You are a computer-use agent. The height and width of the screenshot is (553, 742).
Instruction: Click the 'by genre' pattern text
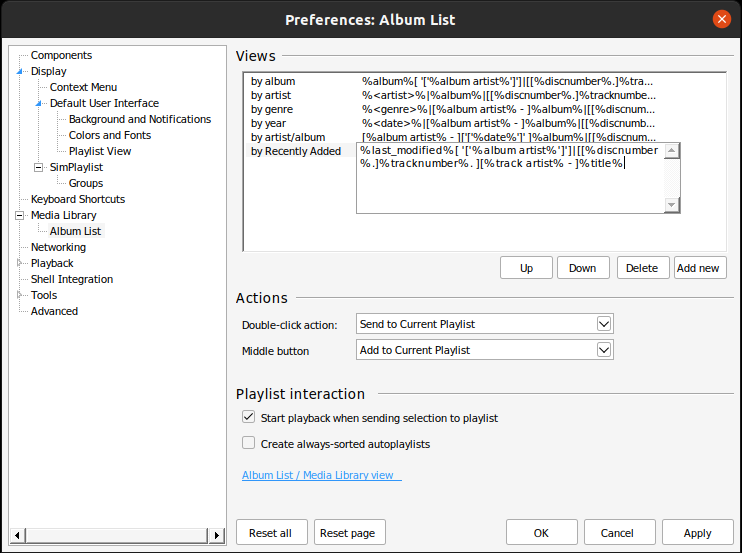point(509,109)
